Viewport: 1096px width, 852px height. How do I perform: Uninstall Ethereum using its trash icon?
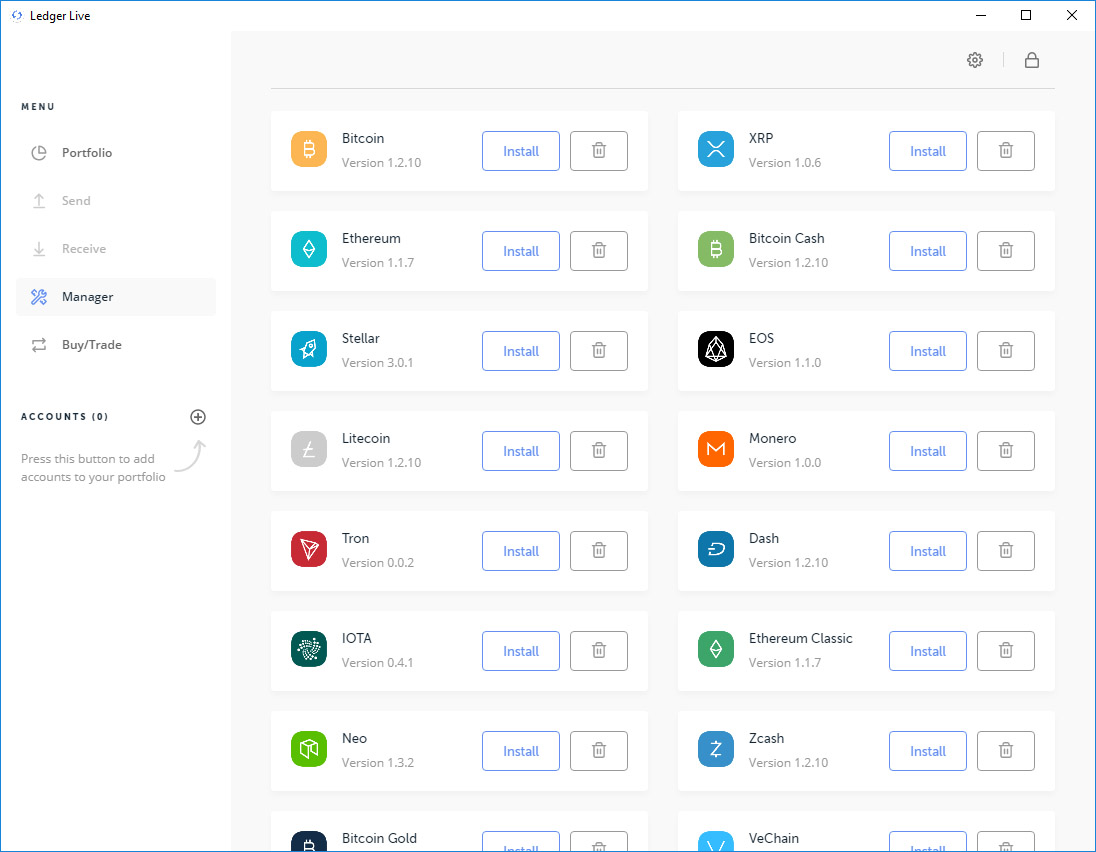click(599, 251)
